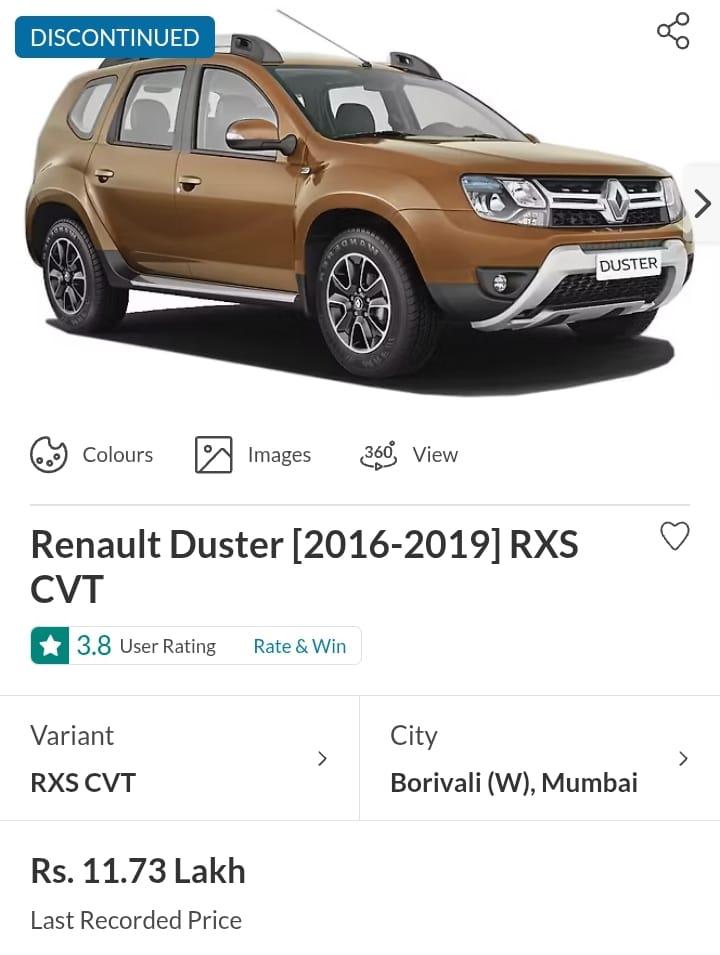The height and width of the screenshot is (955, 720).
Task: Toggle the heart wishlist icon
Action: pos(675,536)
